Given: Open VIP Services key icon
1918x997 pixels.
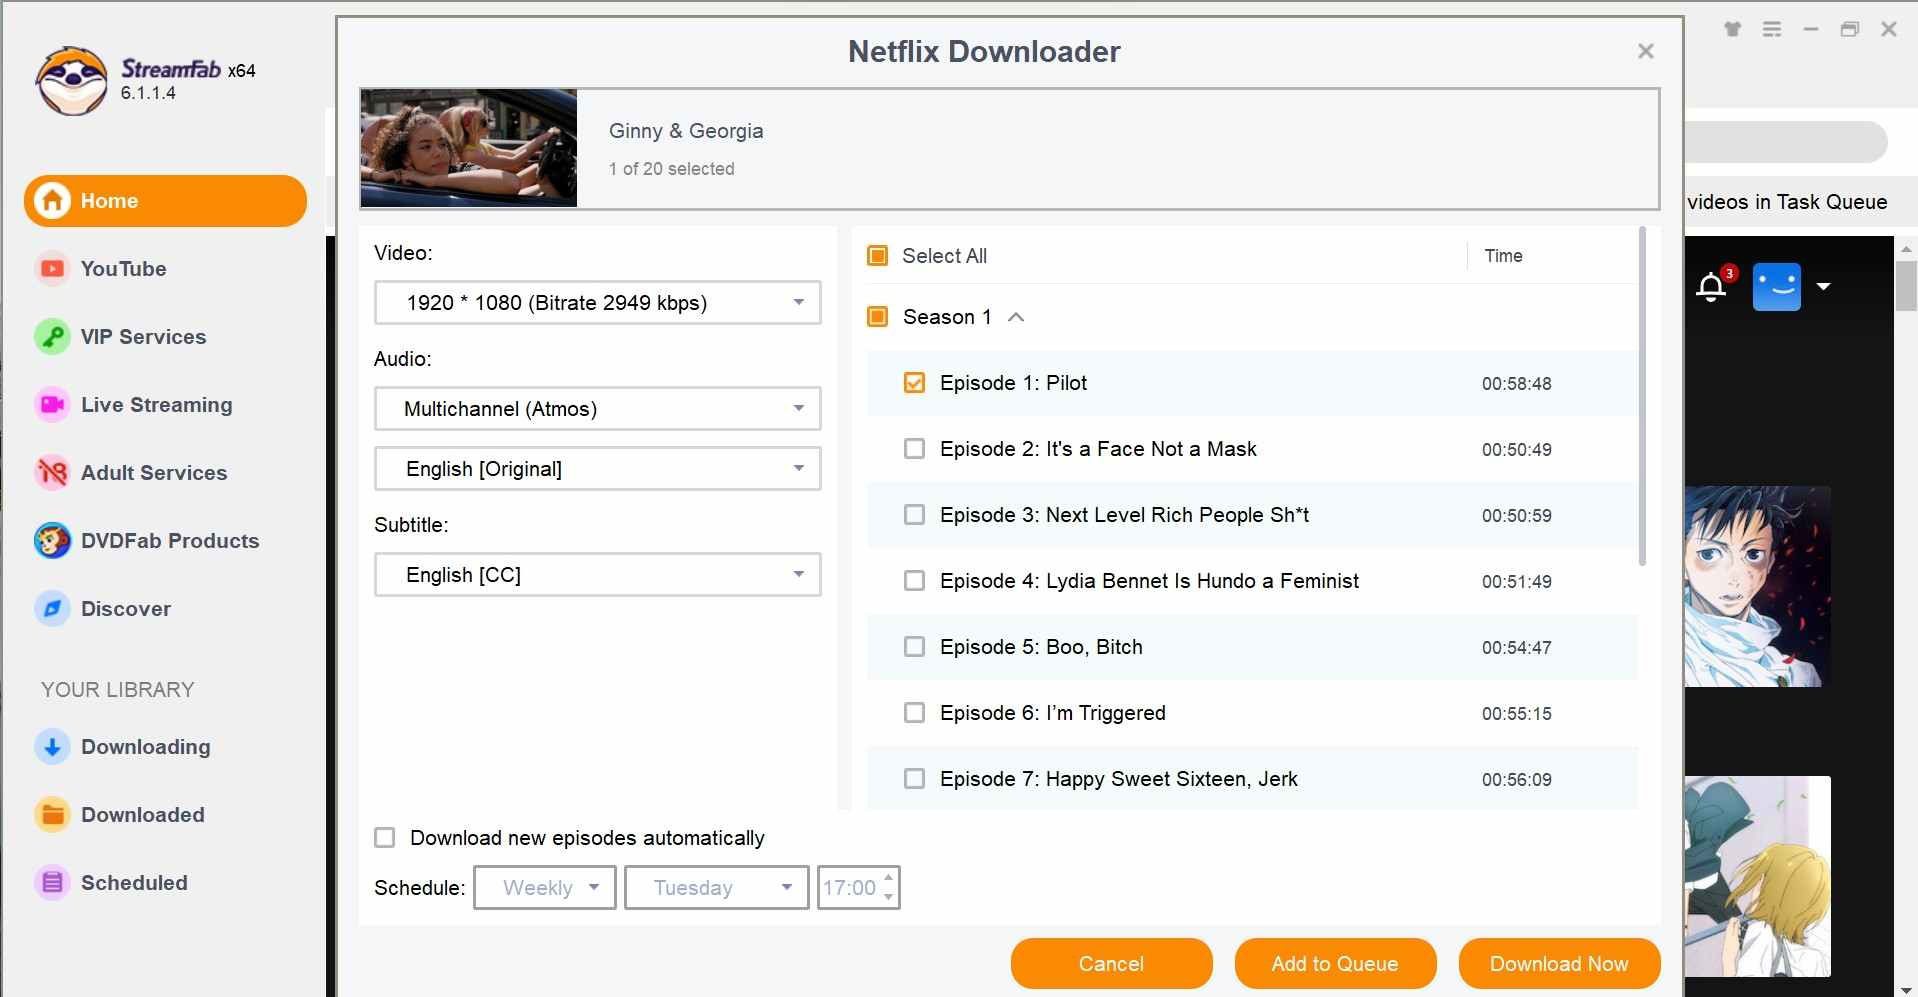Looking at the screenshot, I should (x=52, y=337).
